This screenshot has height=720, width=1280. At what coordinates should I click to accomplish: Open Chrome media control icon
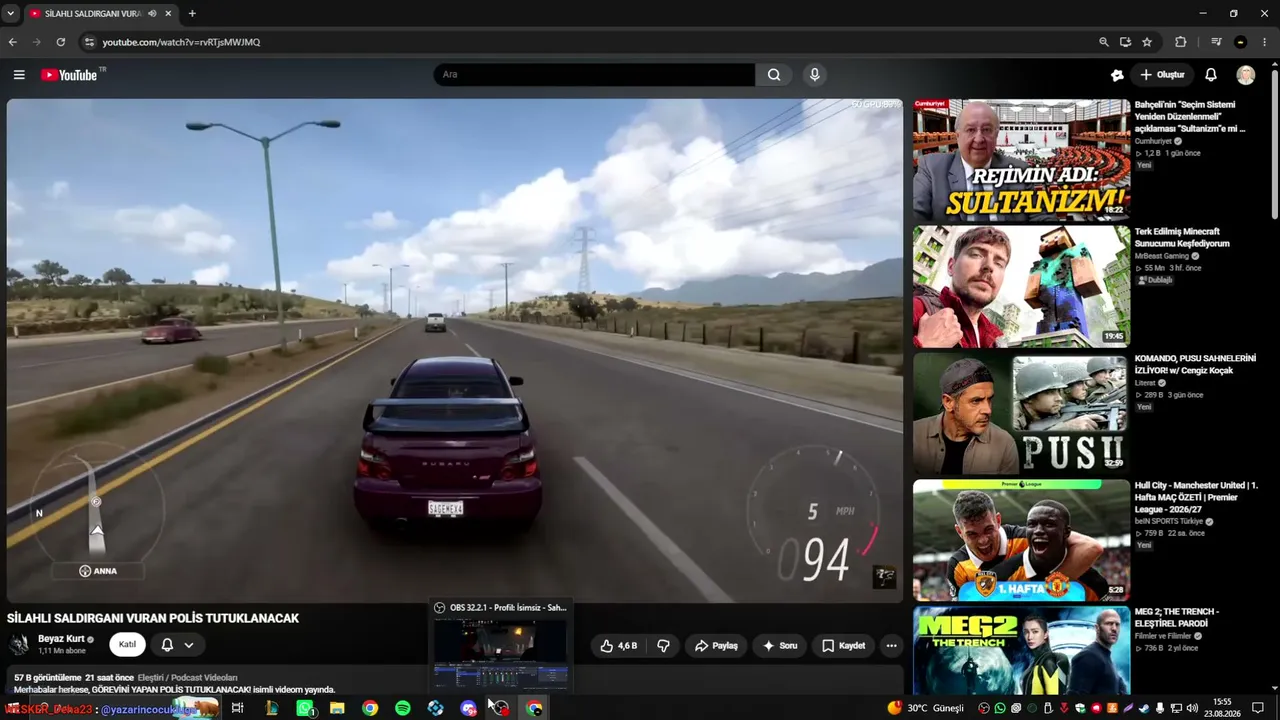tap(1216, 42)
